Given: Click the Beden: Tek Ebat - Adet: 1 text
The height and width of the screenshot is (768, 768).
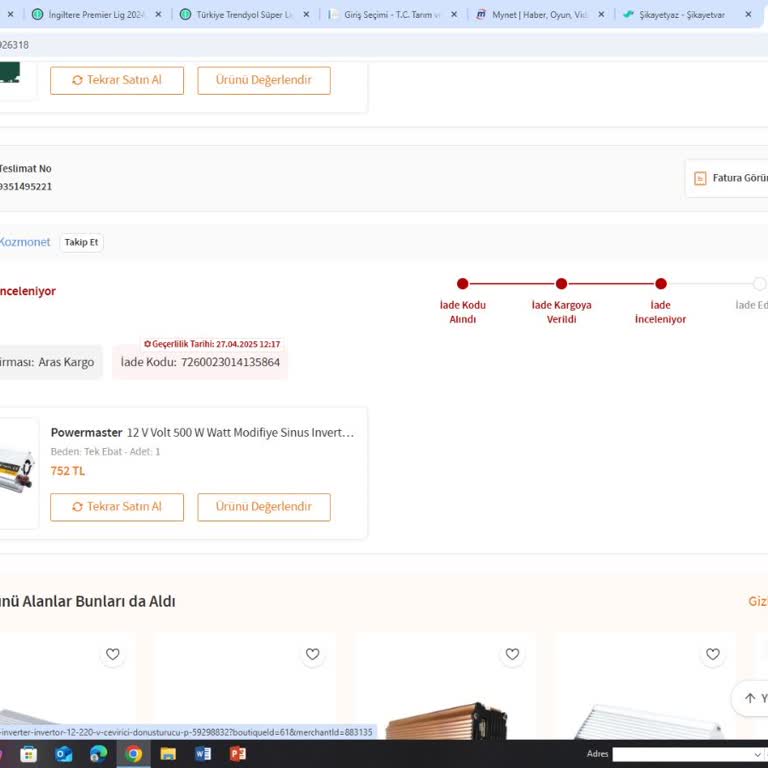Looking at the screenshot, I should click(105, 452).
